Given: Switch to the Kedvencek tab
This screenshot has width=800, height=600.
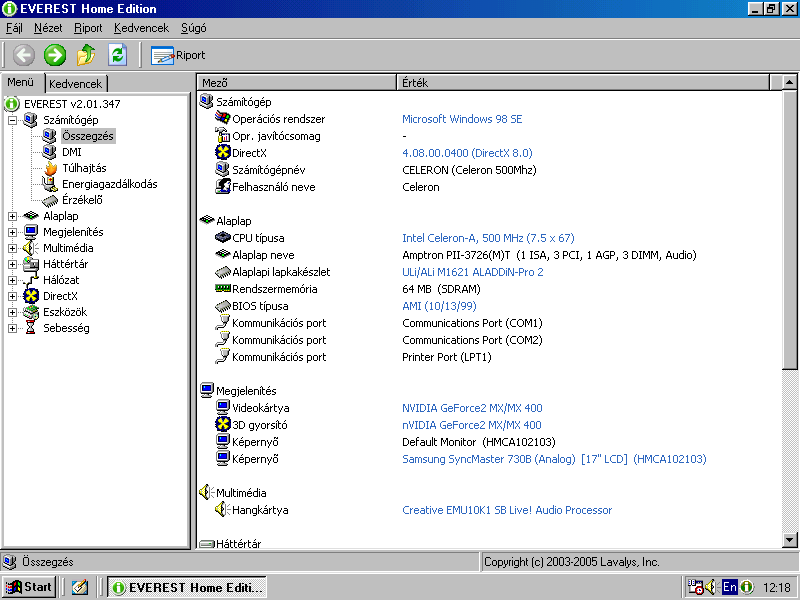Looking at the screenshot, I should click(x=76, y=84).
